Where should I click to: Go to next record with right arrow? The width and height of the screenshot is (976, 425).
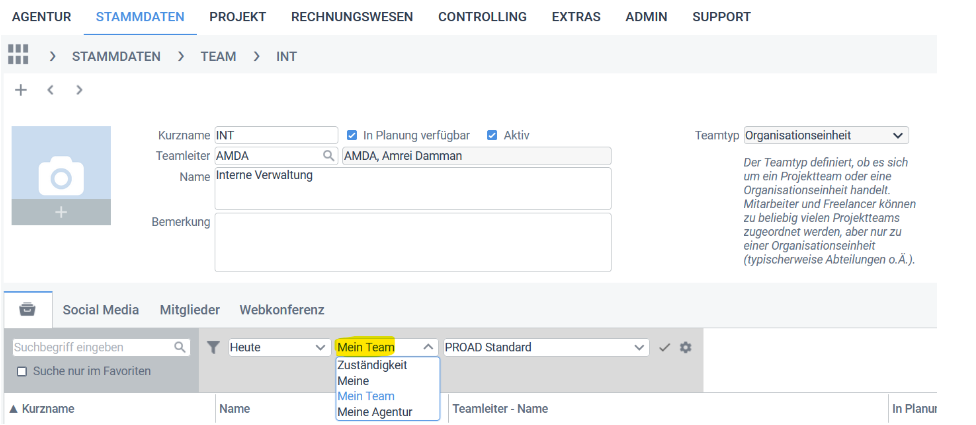pos(79,90)
